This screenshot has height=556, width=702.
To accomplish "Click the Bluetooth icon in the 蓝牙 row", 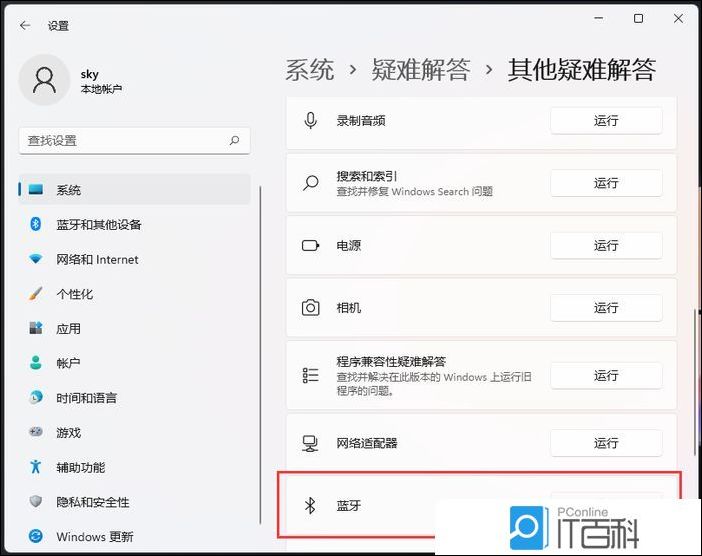I will pyautogui.click(x=310, y=505).
